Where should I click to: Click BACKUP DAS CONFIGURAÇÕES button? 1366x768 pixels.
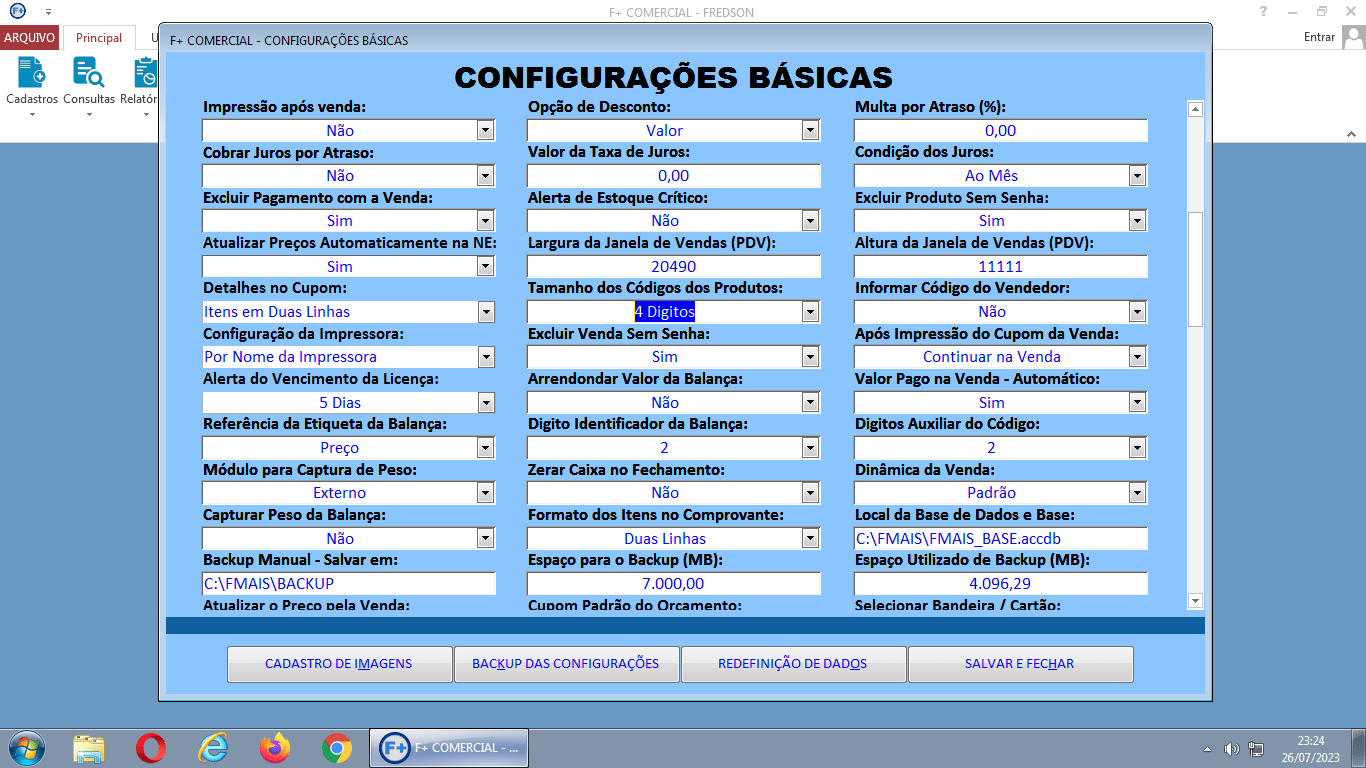pos(566,664)
